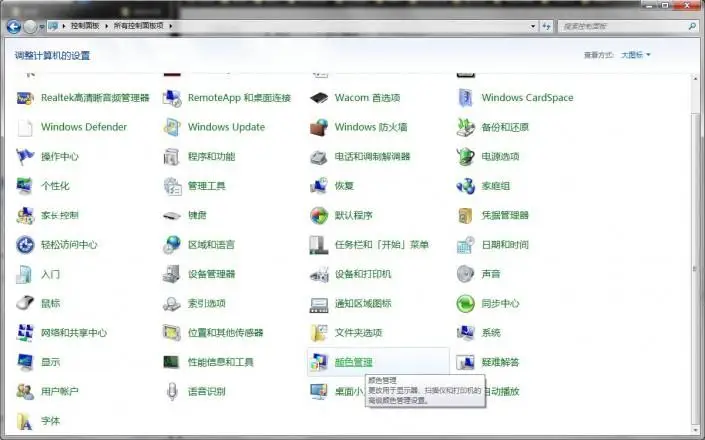Viewport: 705px width, 440px height.
Task: Open the 程序和功能 icon
Action: click(x=172, y=156)
